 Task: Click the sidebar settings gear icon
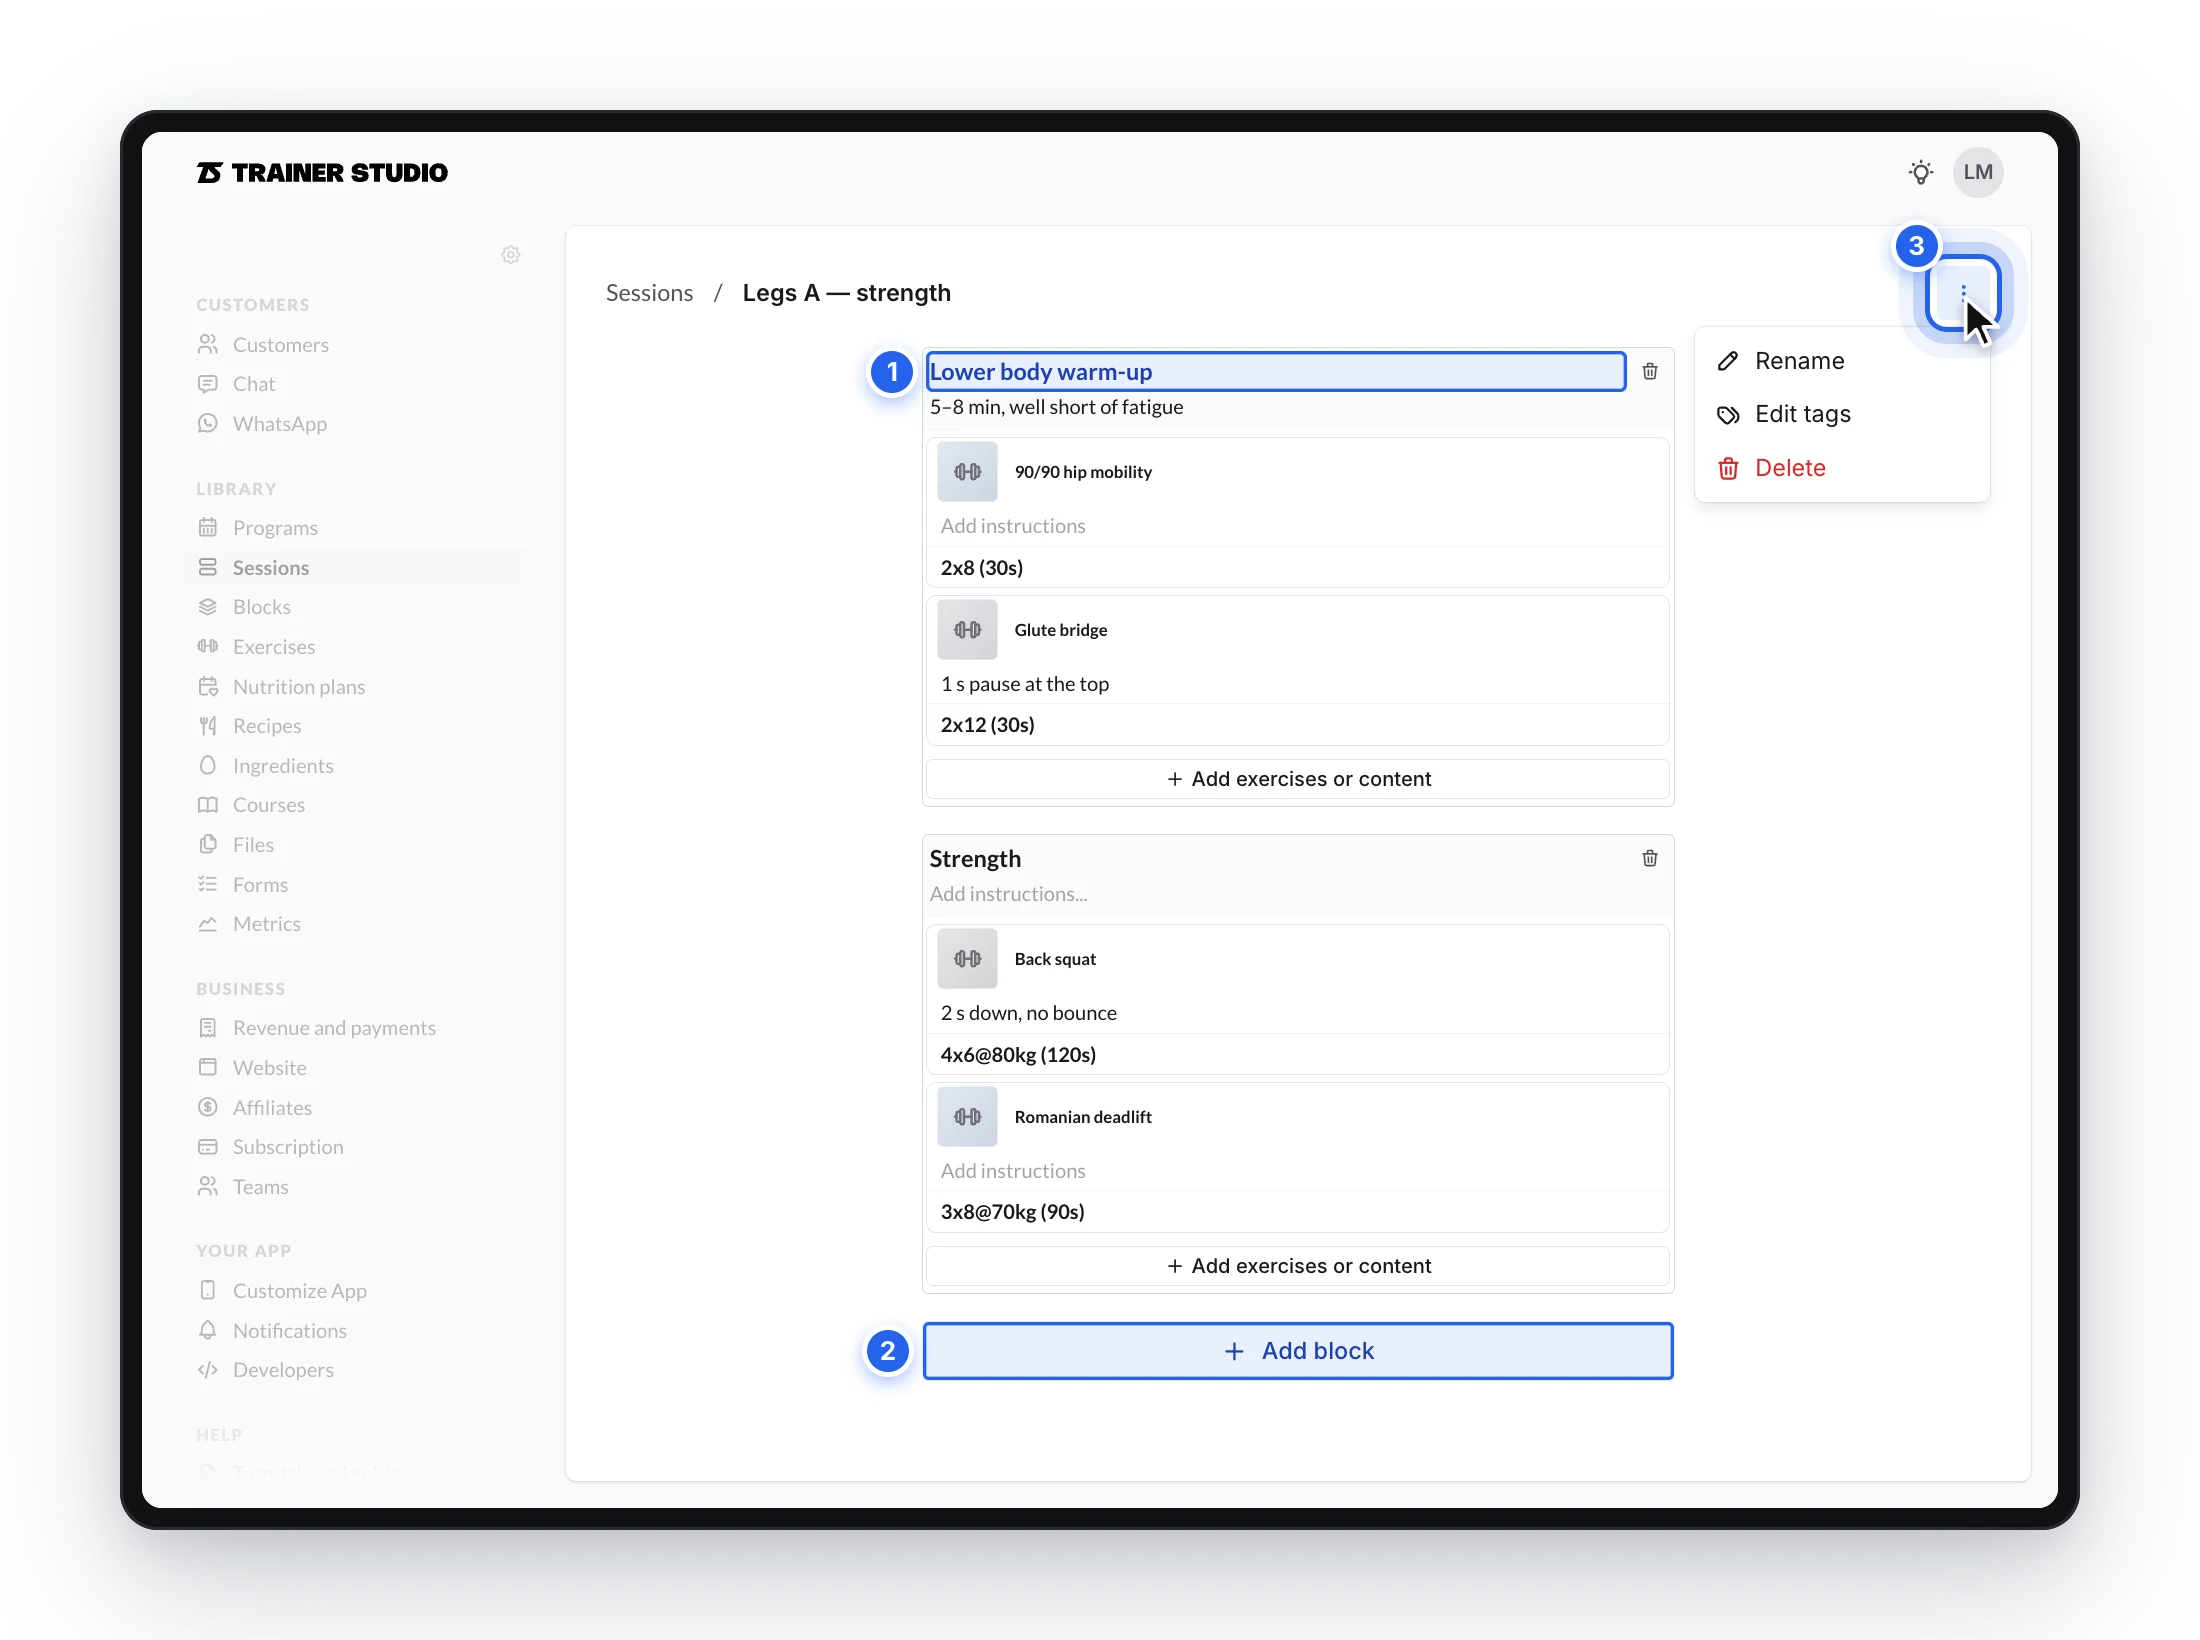point(510,255)
